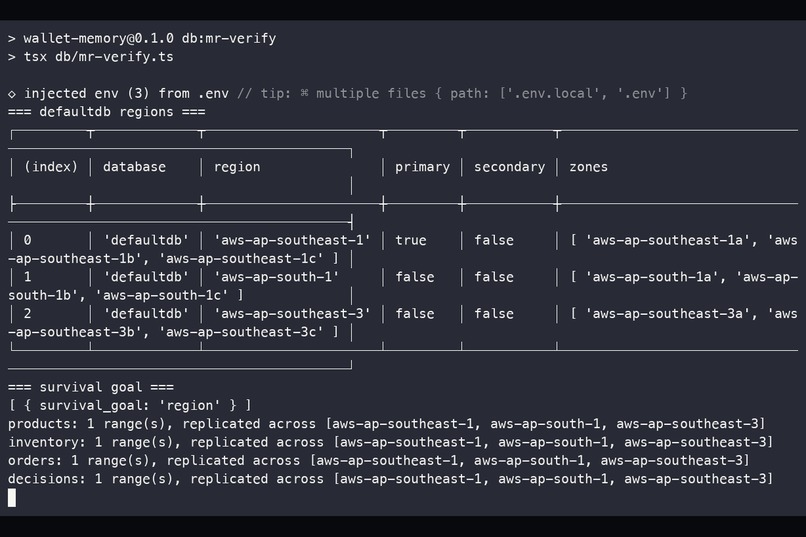Click the index cell '1'
Viewport: 806px width, 537px height.
[x=27, y=277]
